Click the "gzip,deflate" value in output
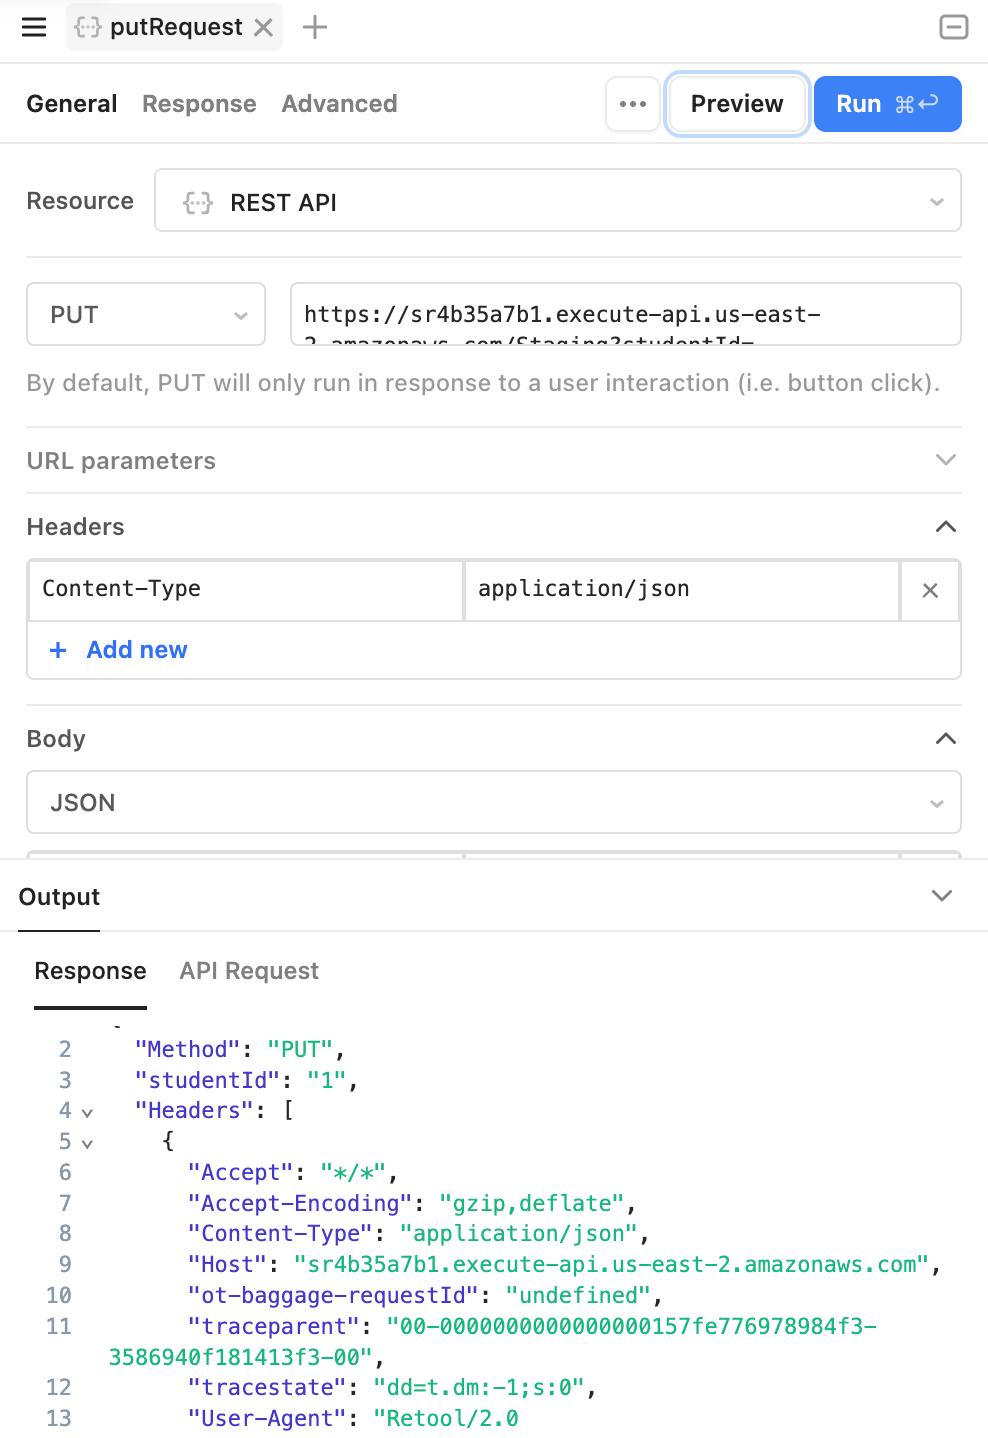988x1438 pixels. click(x=532, y=1203)
